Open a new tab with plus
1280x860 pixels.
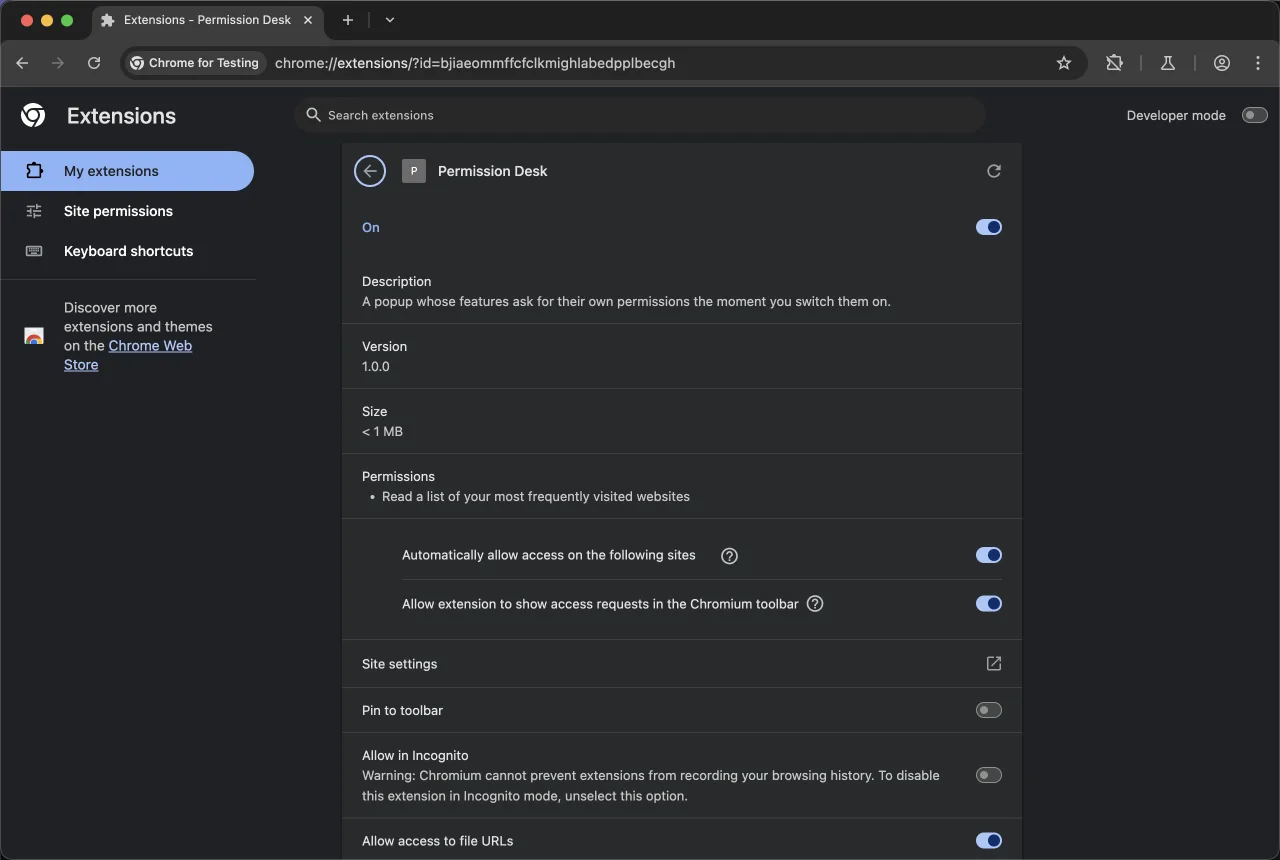[348, 20]
